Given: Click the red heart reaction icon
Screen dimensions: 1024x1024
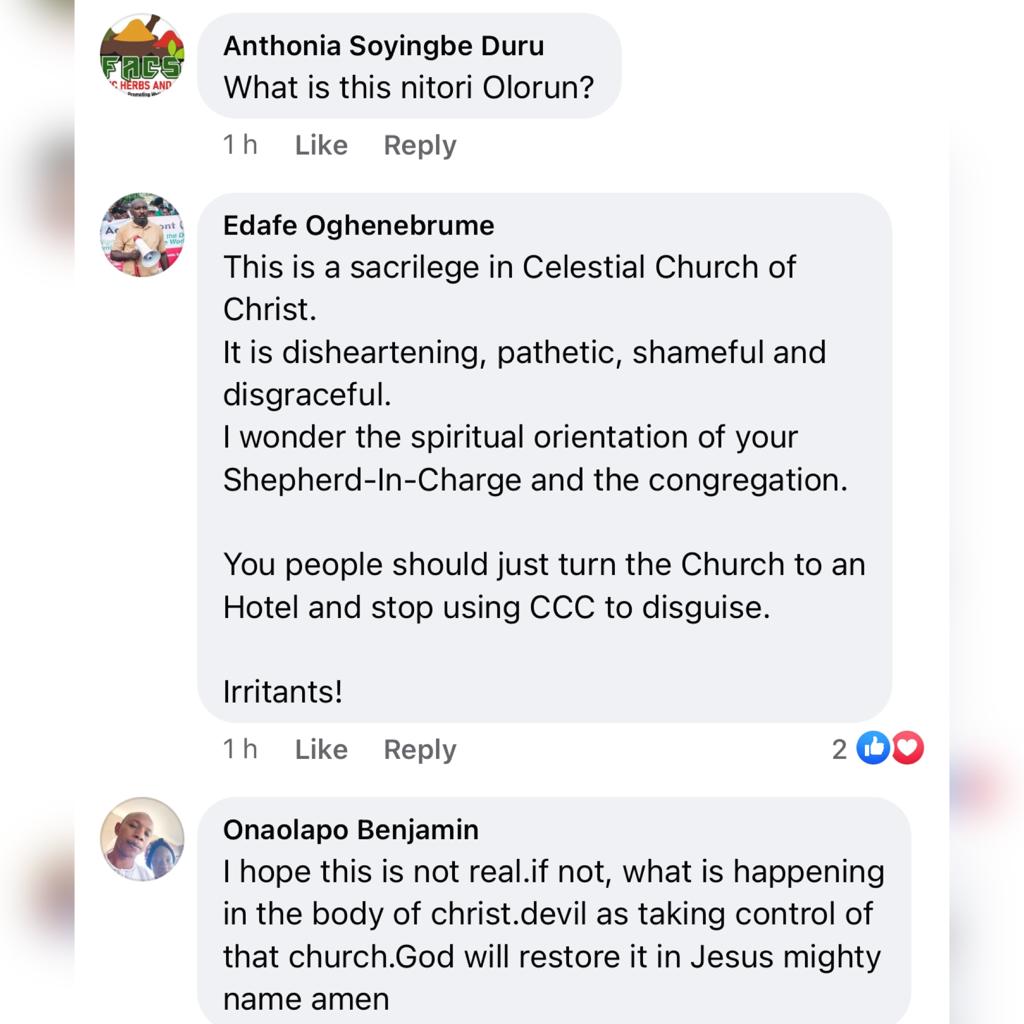Looking at the screenshot, I should pos(907,748).
